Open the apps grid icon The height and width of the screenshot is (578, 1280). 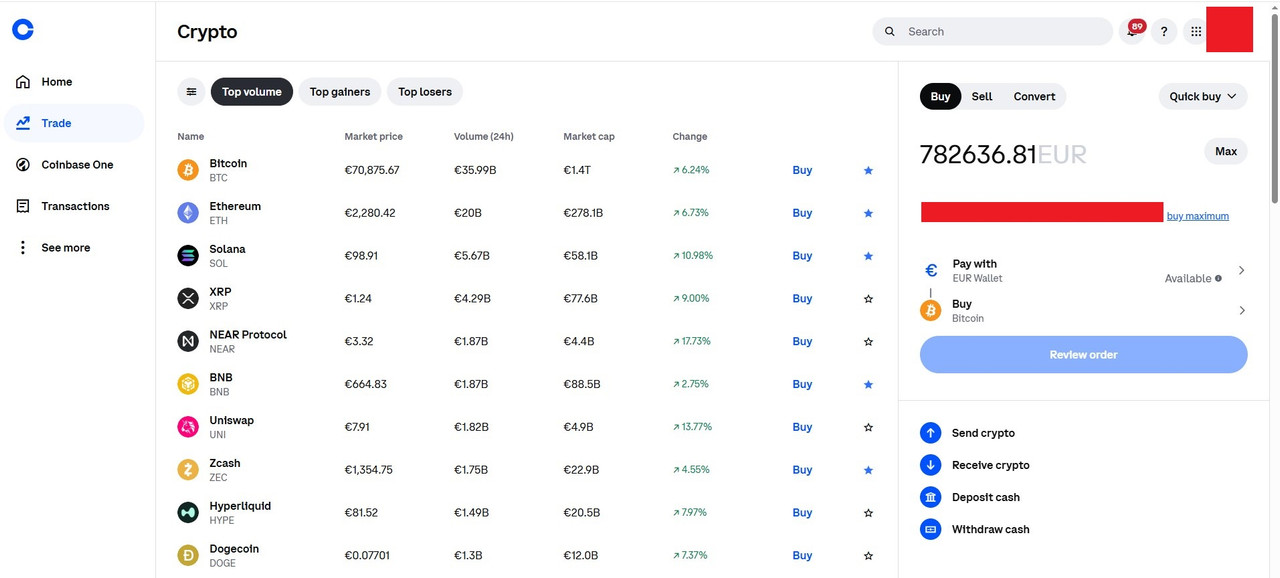point(1196,31)
